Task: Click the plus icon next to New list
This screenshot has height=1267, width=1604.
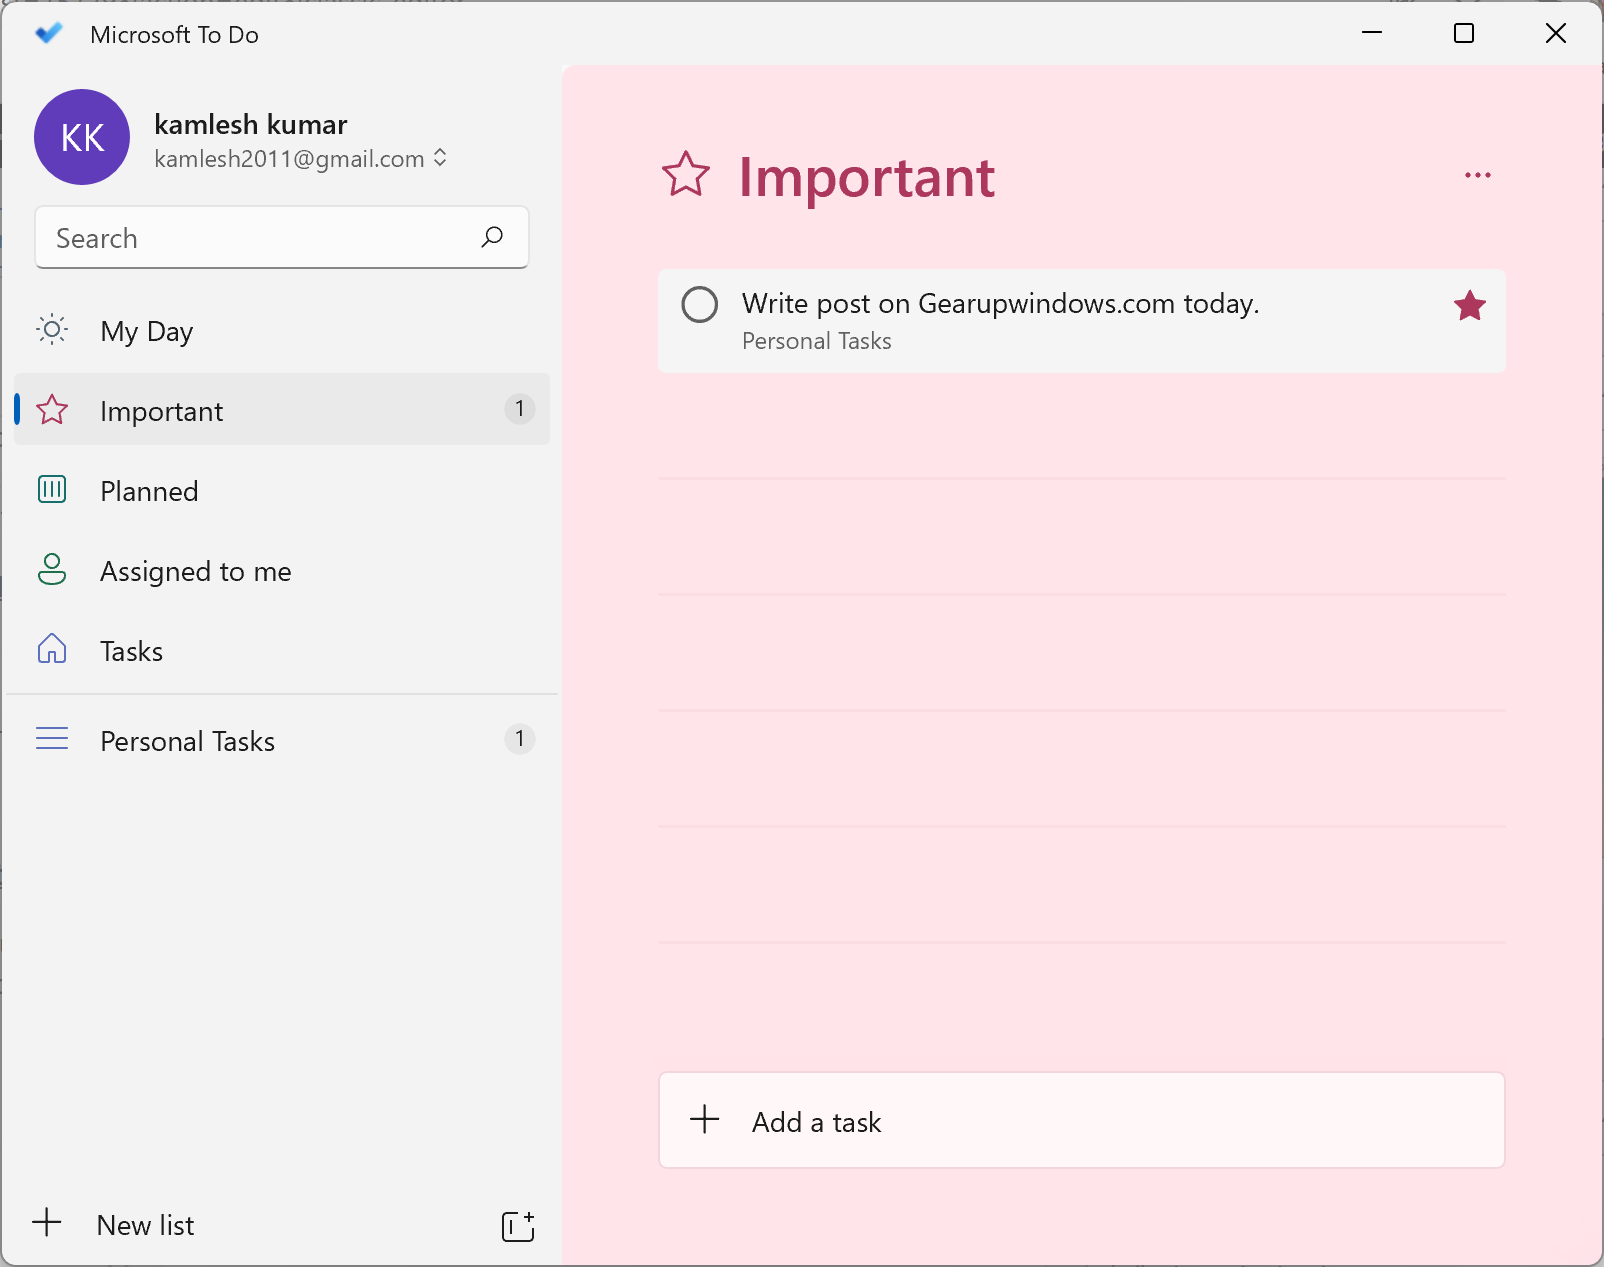Action: click(x=47, y=1222)
